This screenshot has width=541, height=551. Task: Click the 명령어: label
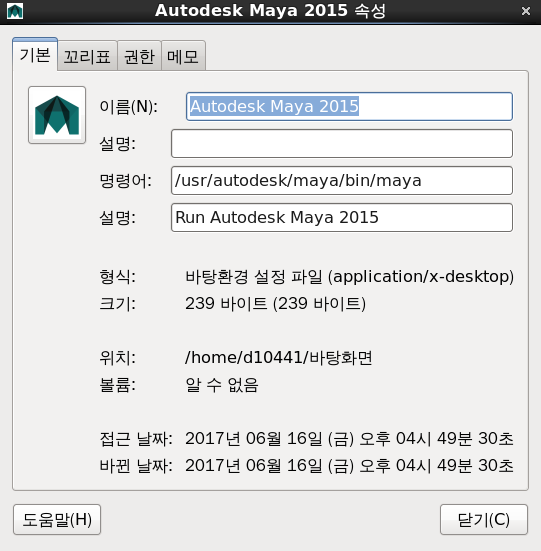(x=125, y=181)
